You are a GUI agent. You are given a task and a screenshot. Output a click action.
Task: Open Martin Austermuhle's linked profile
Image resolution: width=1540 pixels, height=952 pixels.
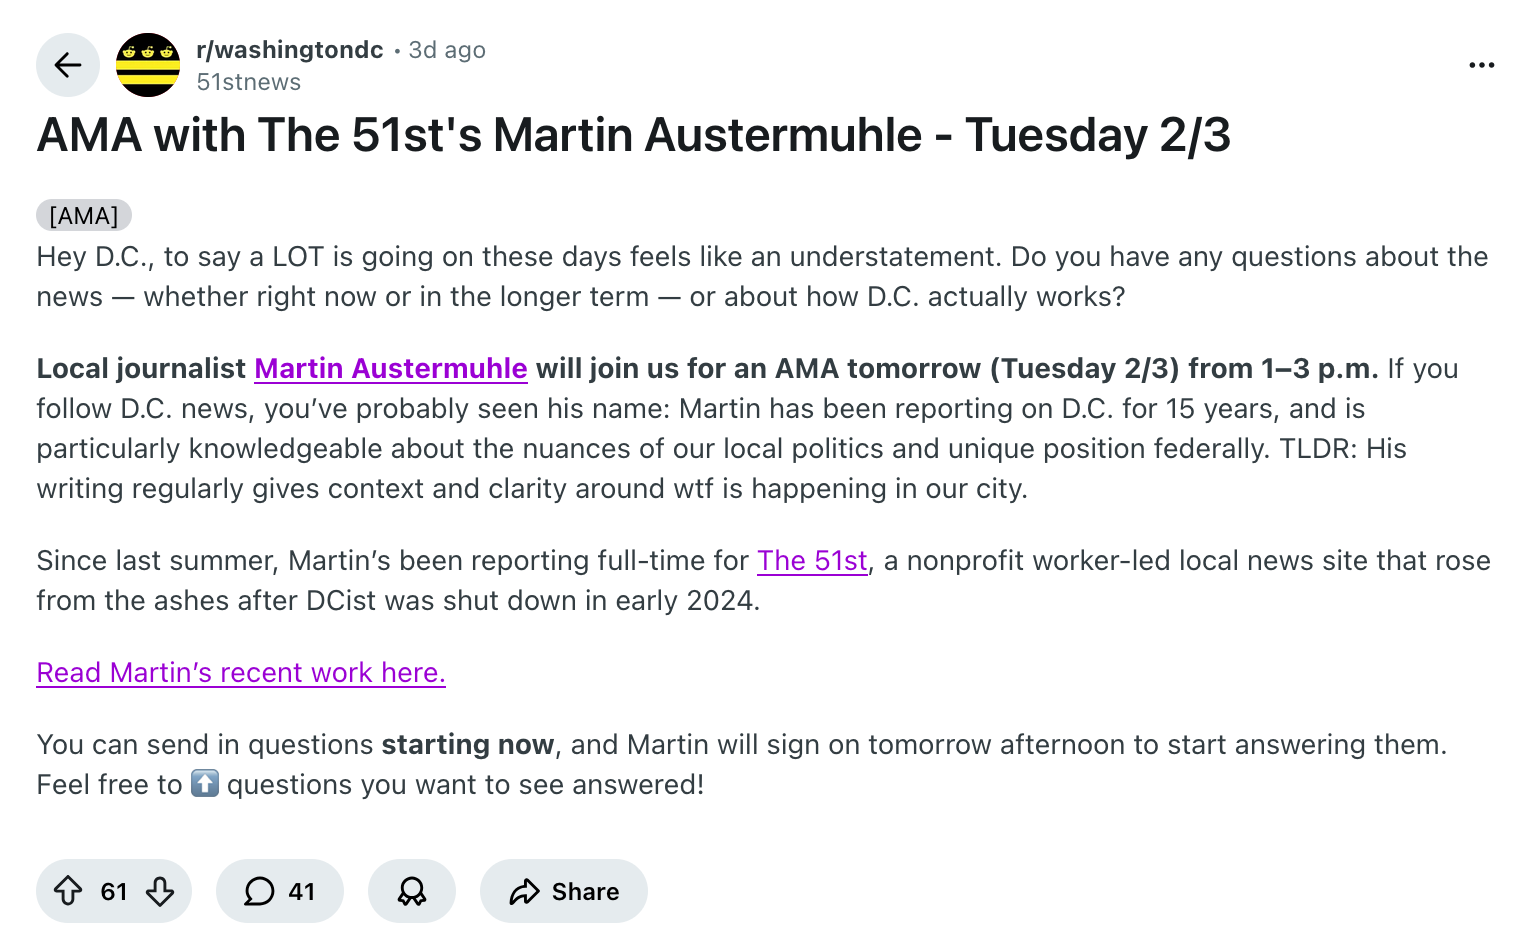(x=390, y=369)
